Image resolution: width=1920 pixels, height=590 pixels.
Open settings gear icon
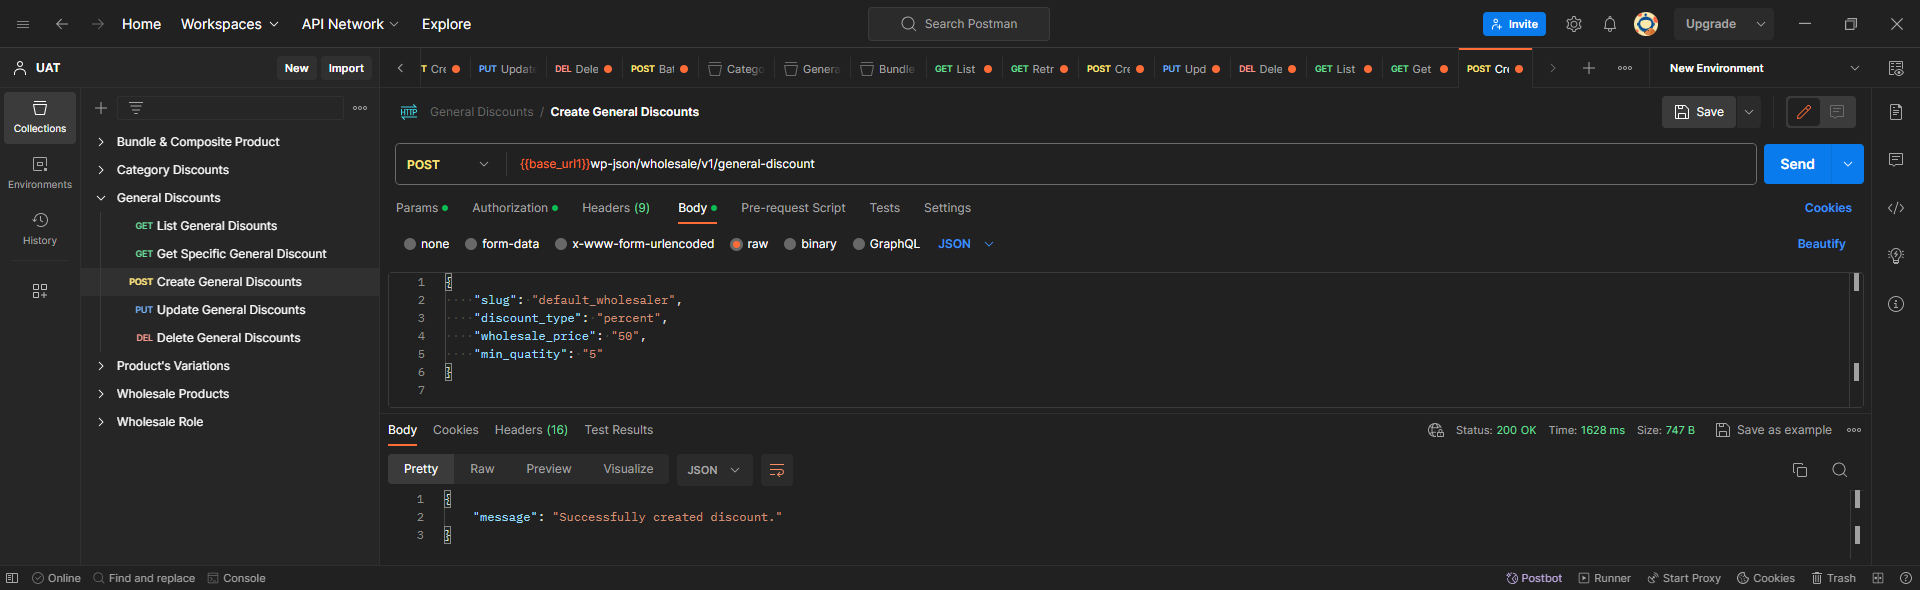1574,24
